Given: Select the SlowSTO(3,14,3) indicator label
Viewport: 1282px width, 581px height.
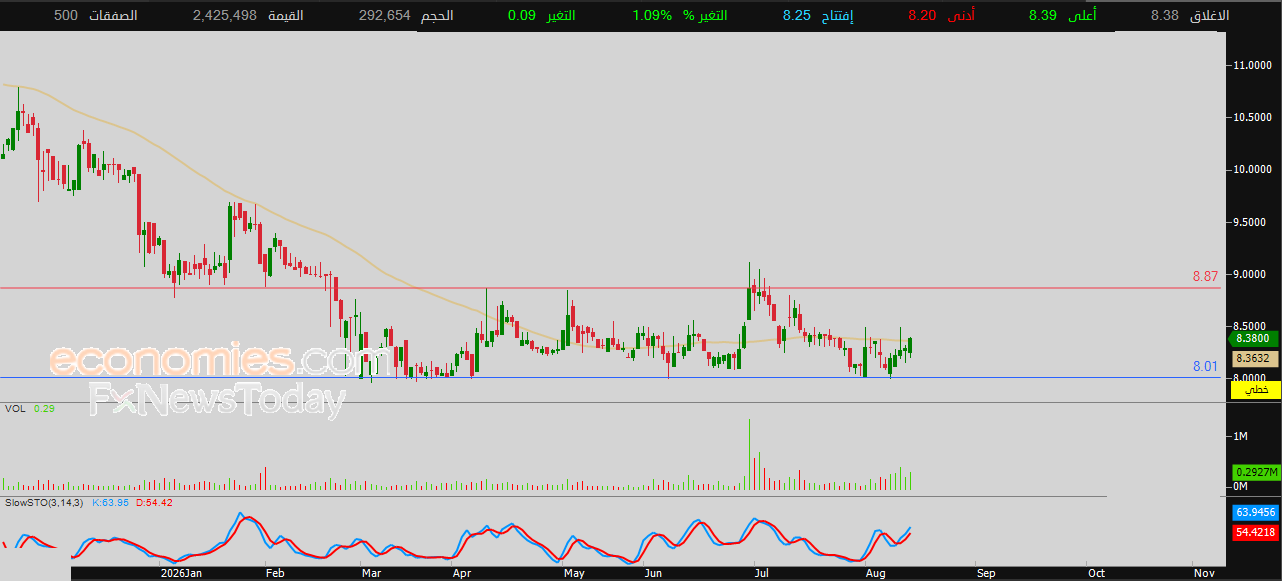Looking at the screenshot, I should click(x=45, y=502).
